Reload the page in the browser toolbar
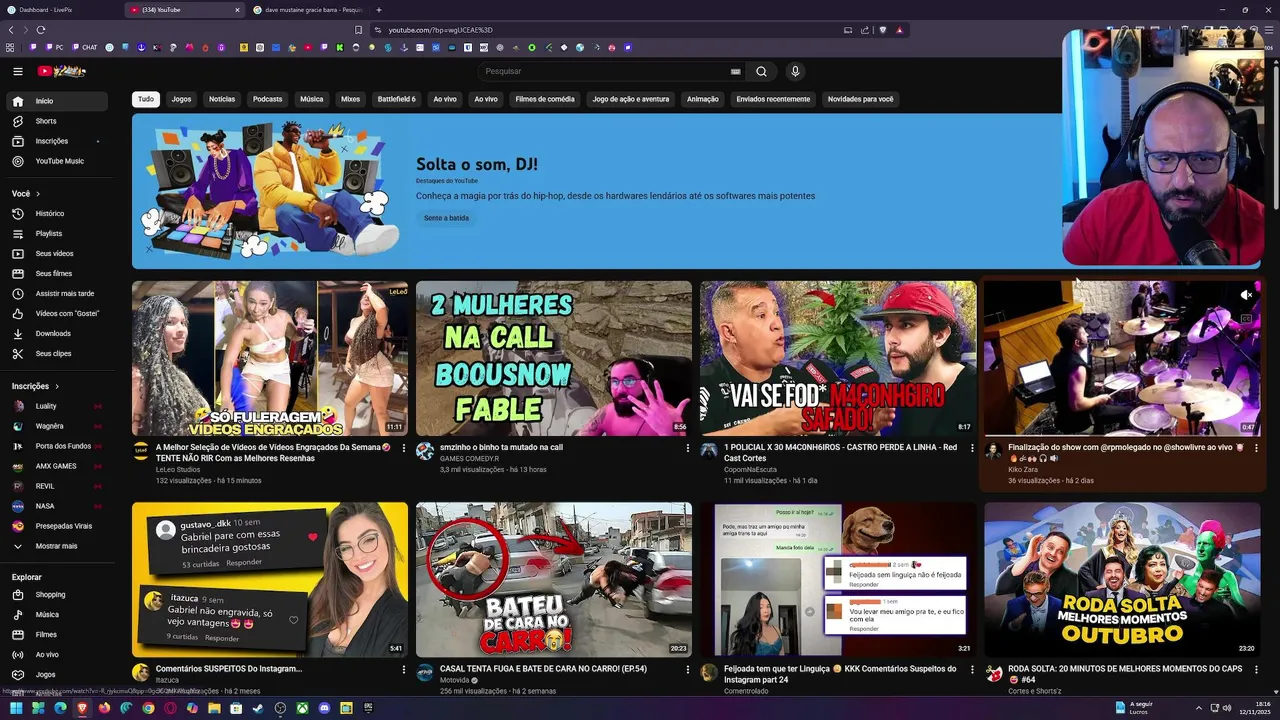Screen dimensions: 1280x720 coord(41,30)
